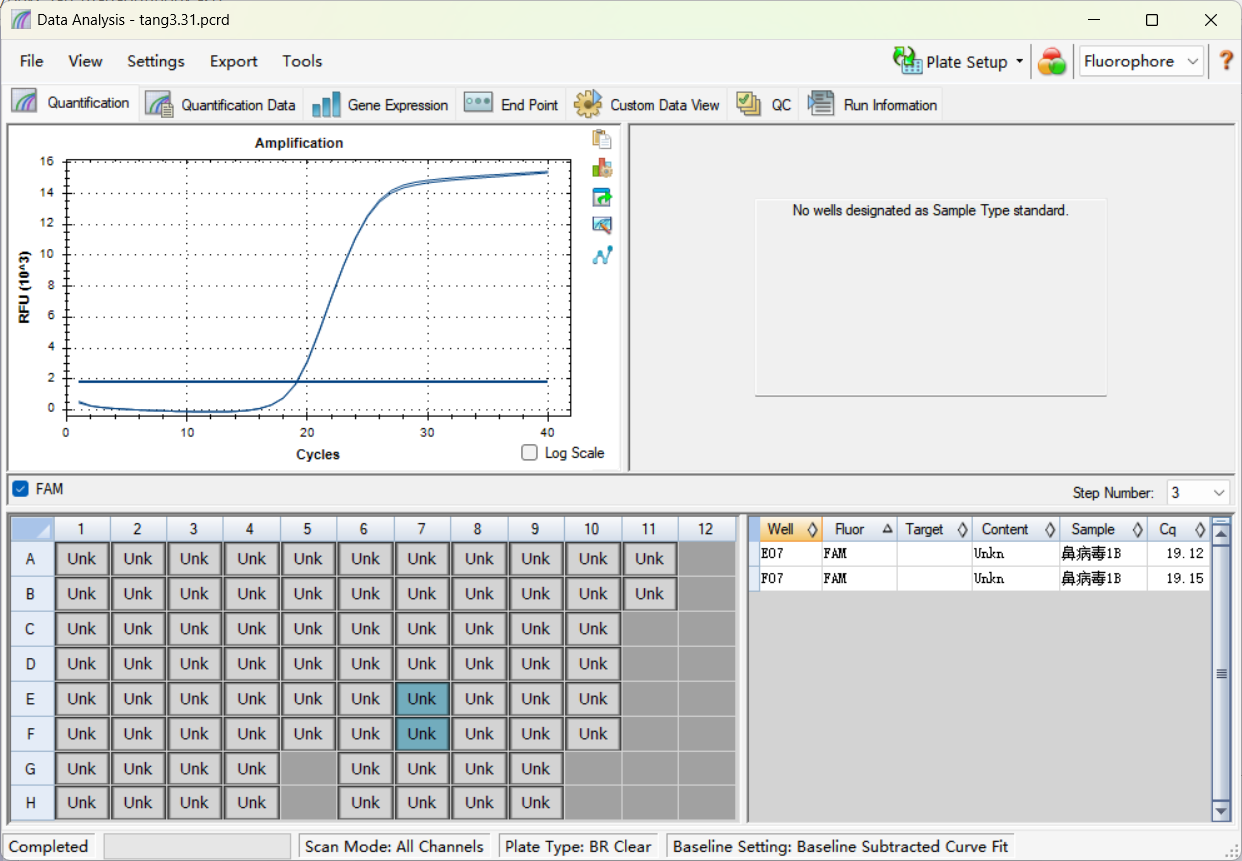Open help via the question mark icon
This screenshot has width=1242, height=861.
(x=1226, y=61)
